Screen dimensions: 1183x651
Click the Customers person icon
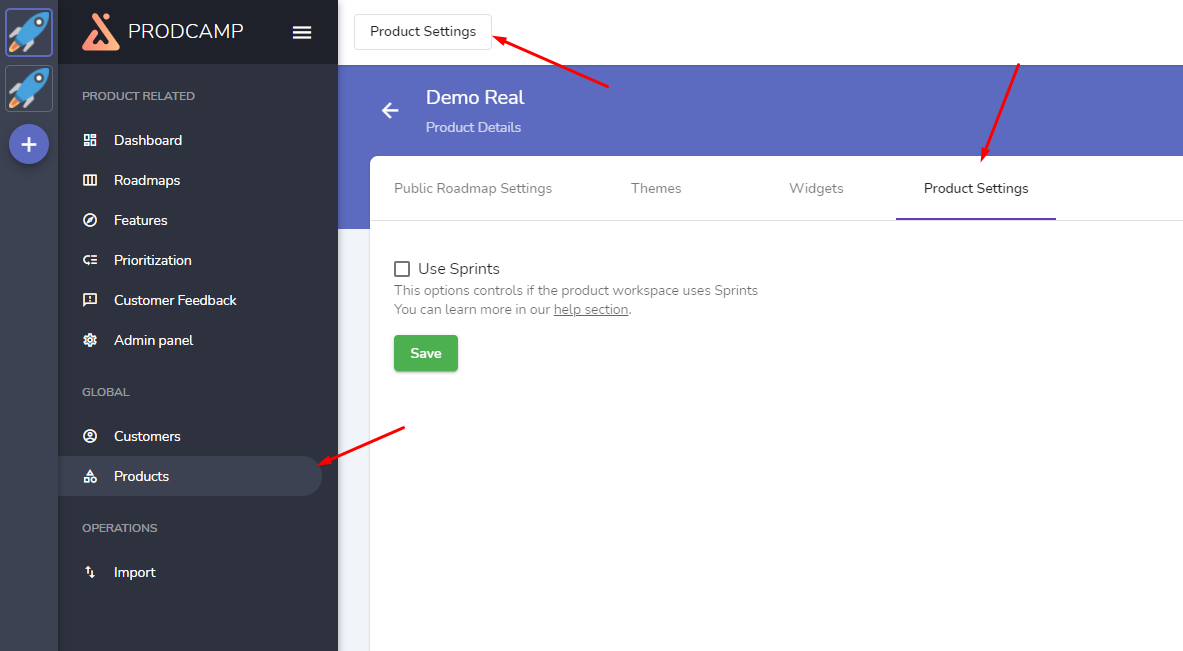pos(90,436)
